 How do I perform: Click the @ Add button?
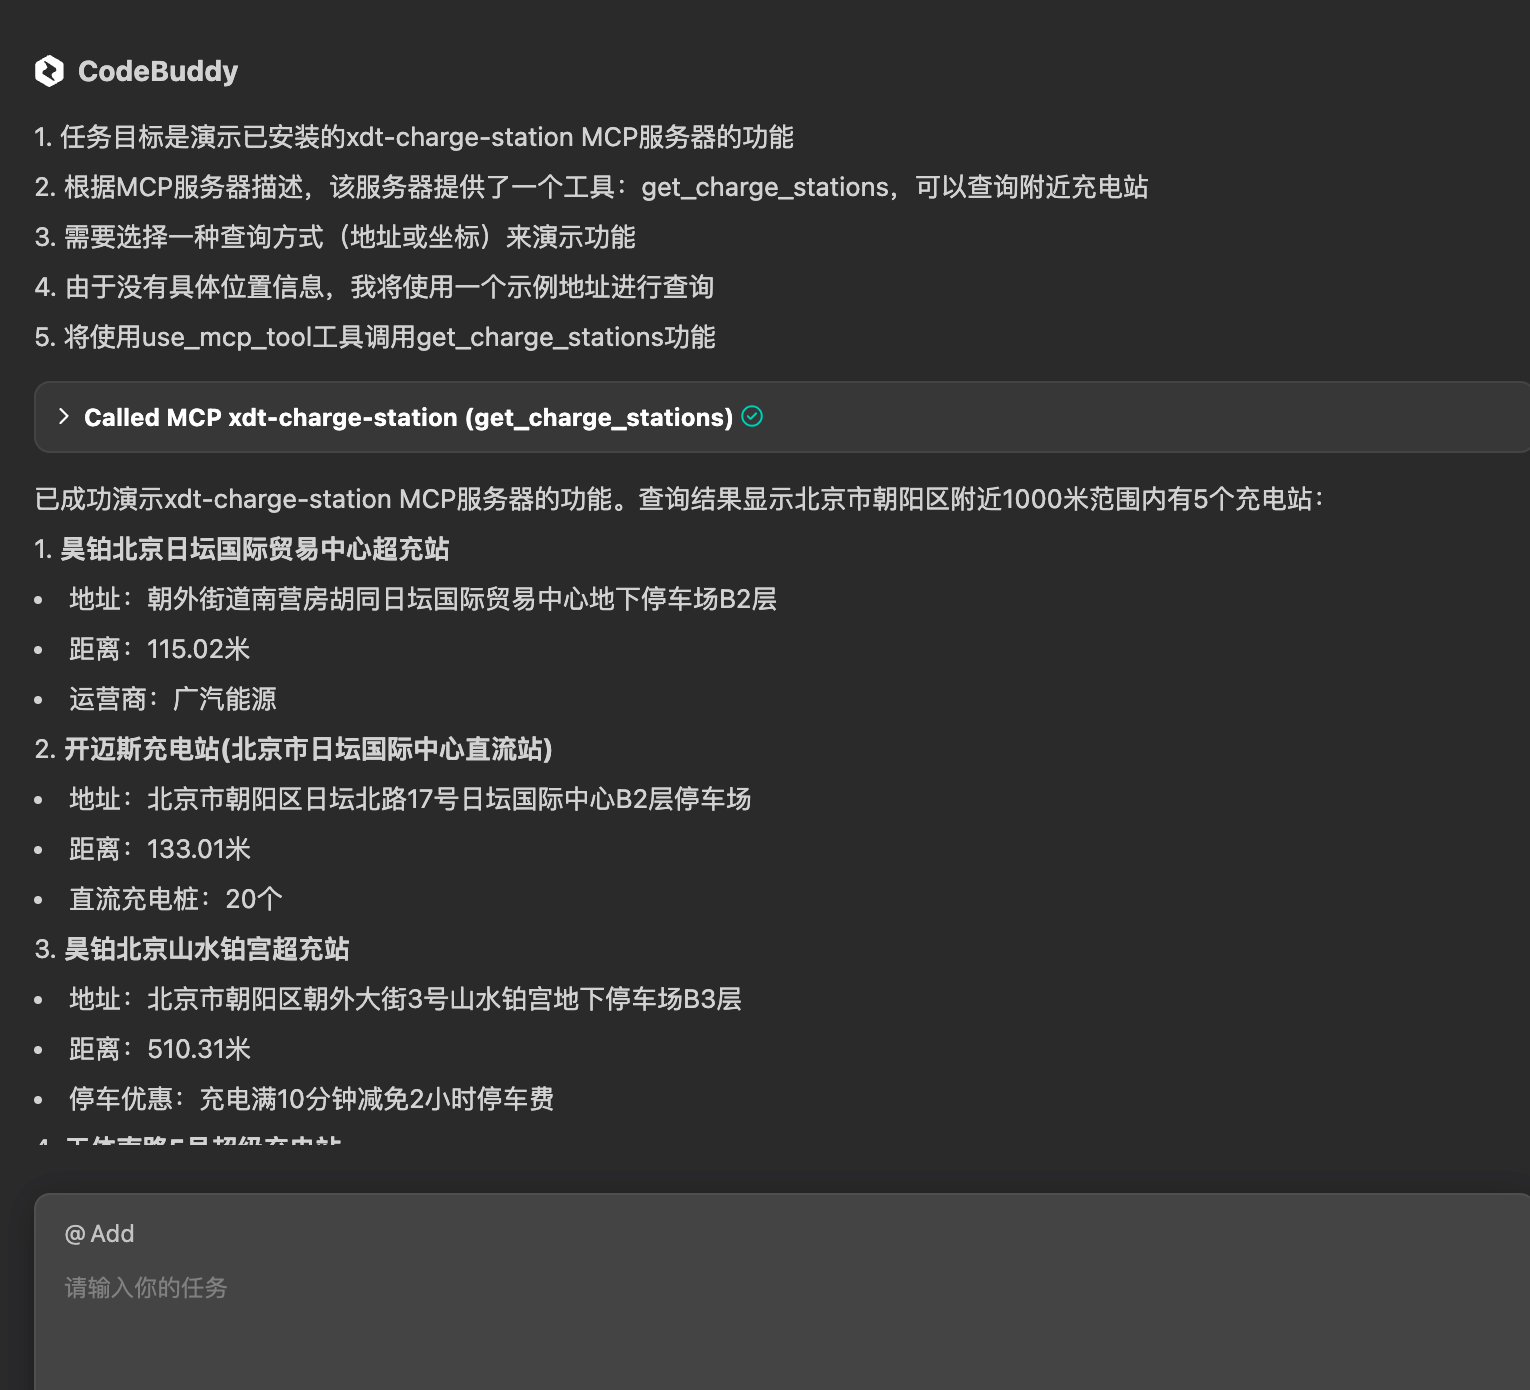tap(99, 1233)
